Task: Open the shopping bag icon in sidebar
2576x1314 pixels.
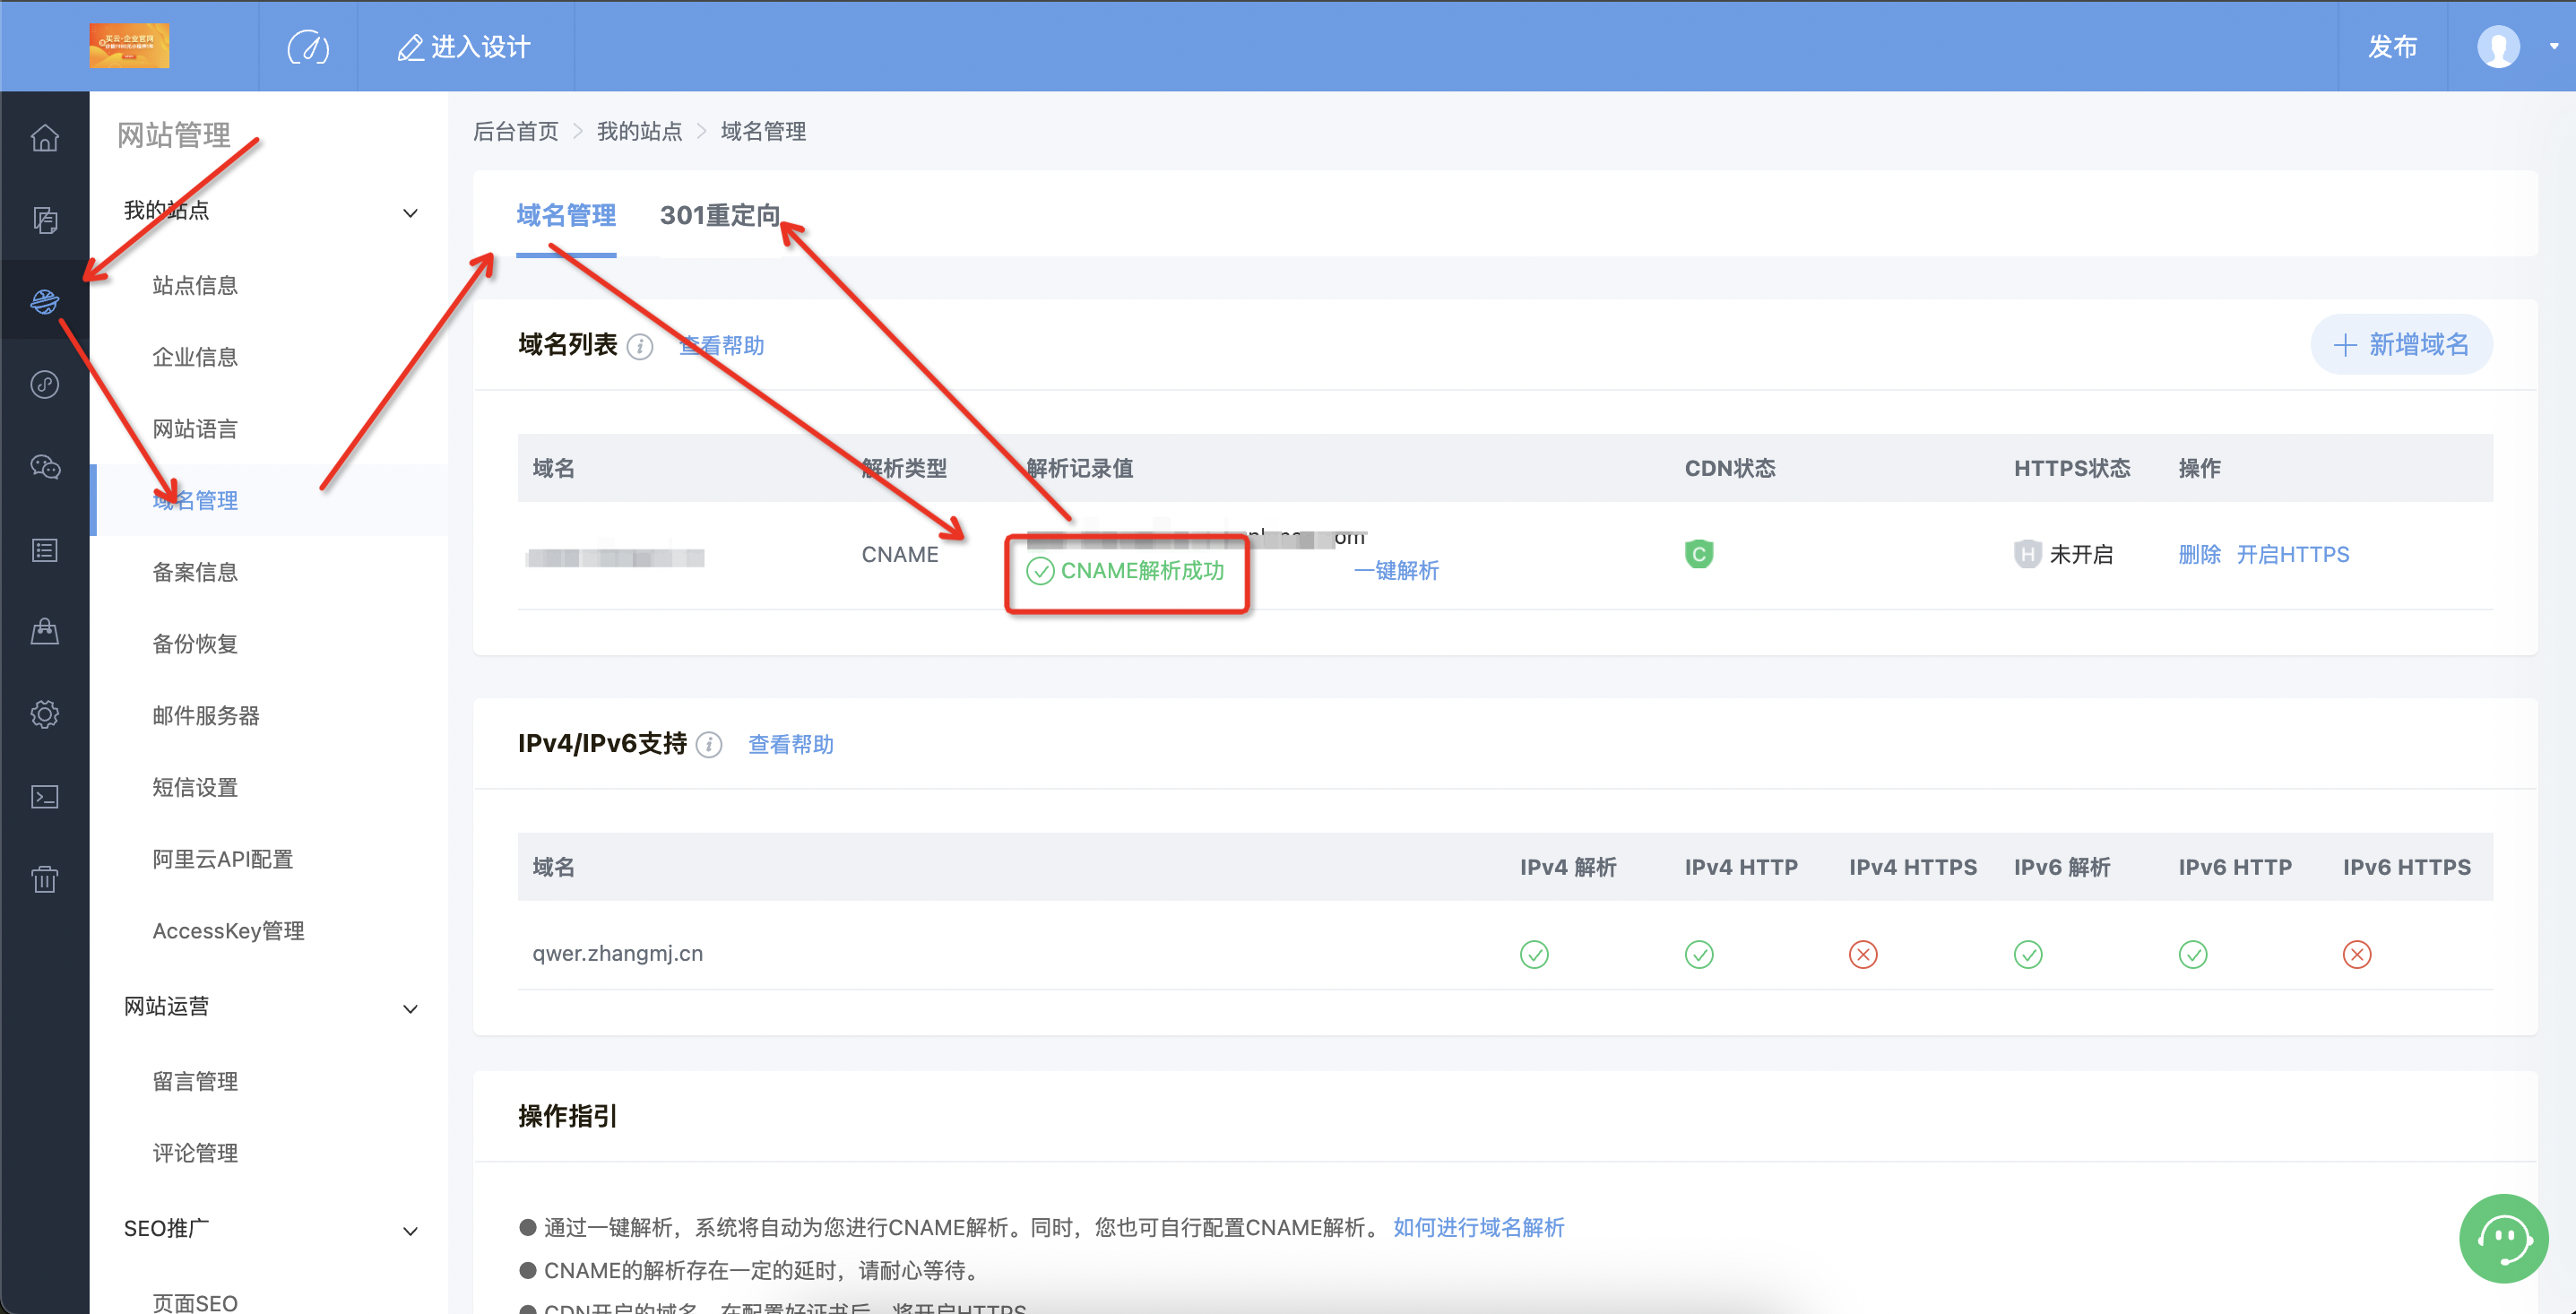Action: coord(45,632)
